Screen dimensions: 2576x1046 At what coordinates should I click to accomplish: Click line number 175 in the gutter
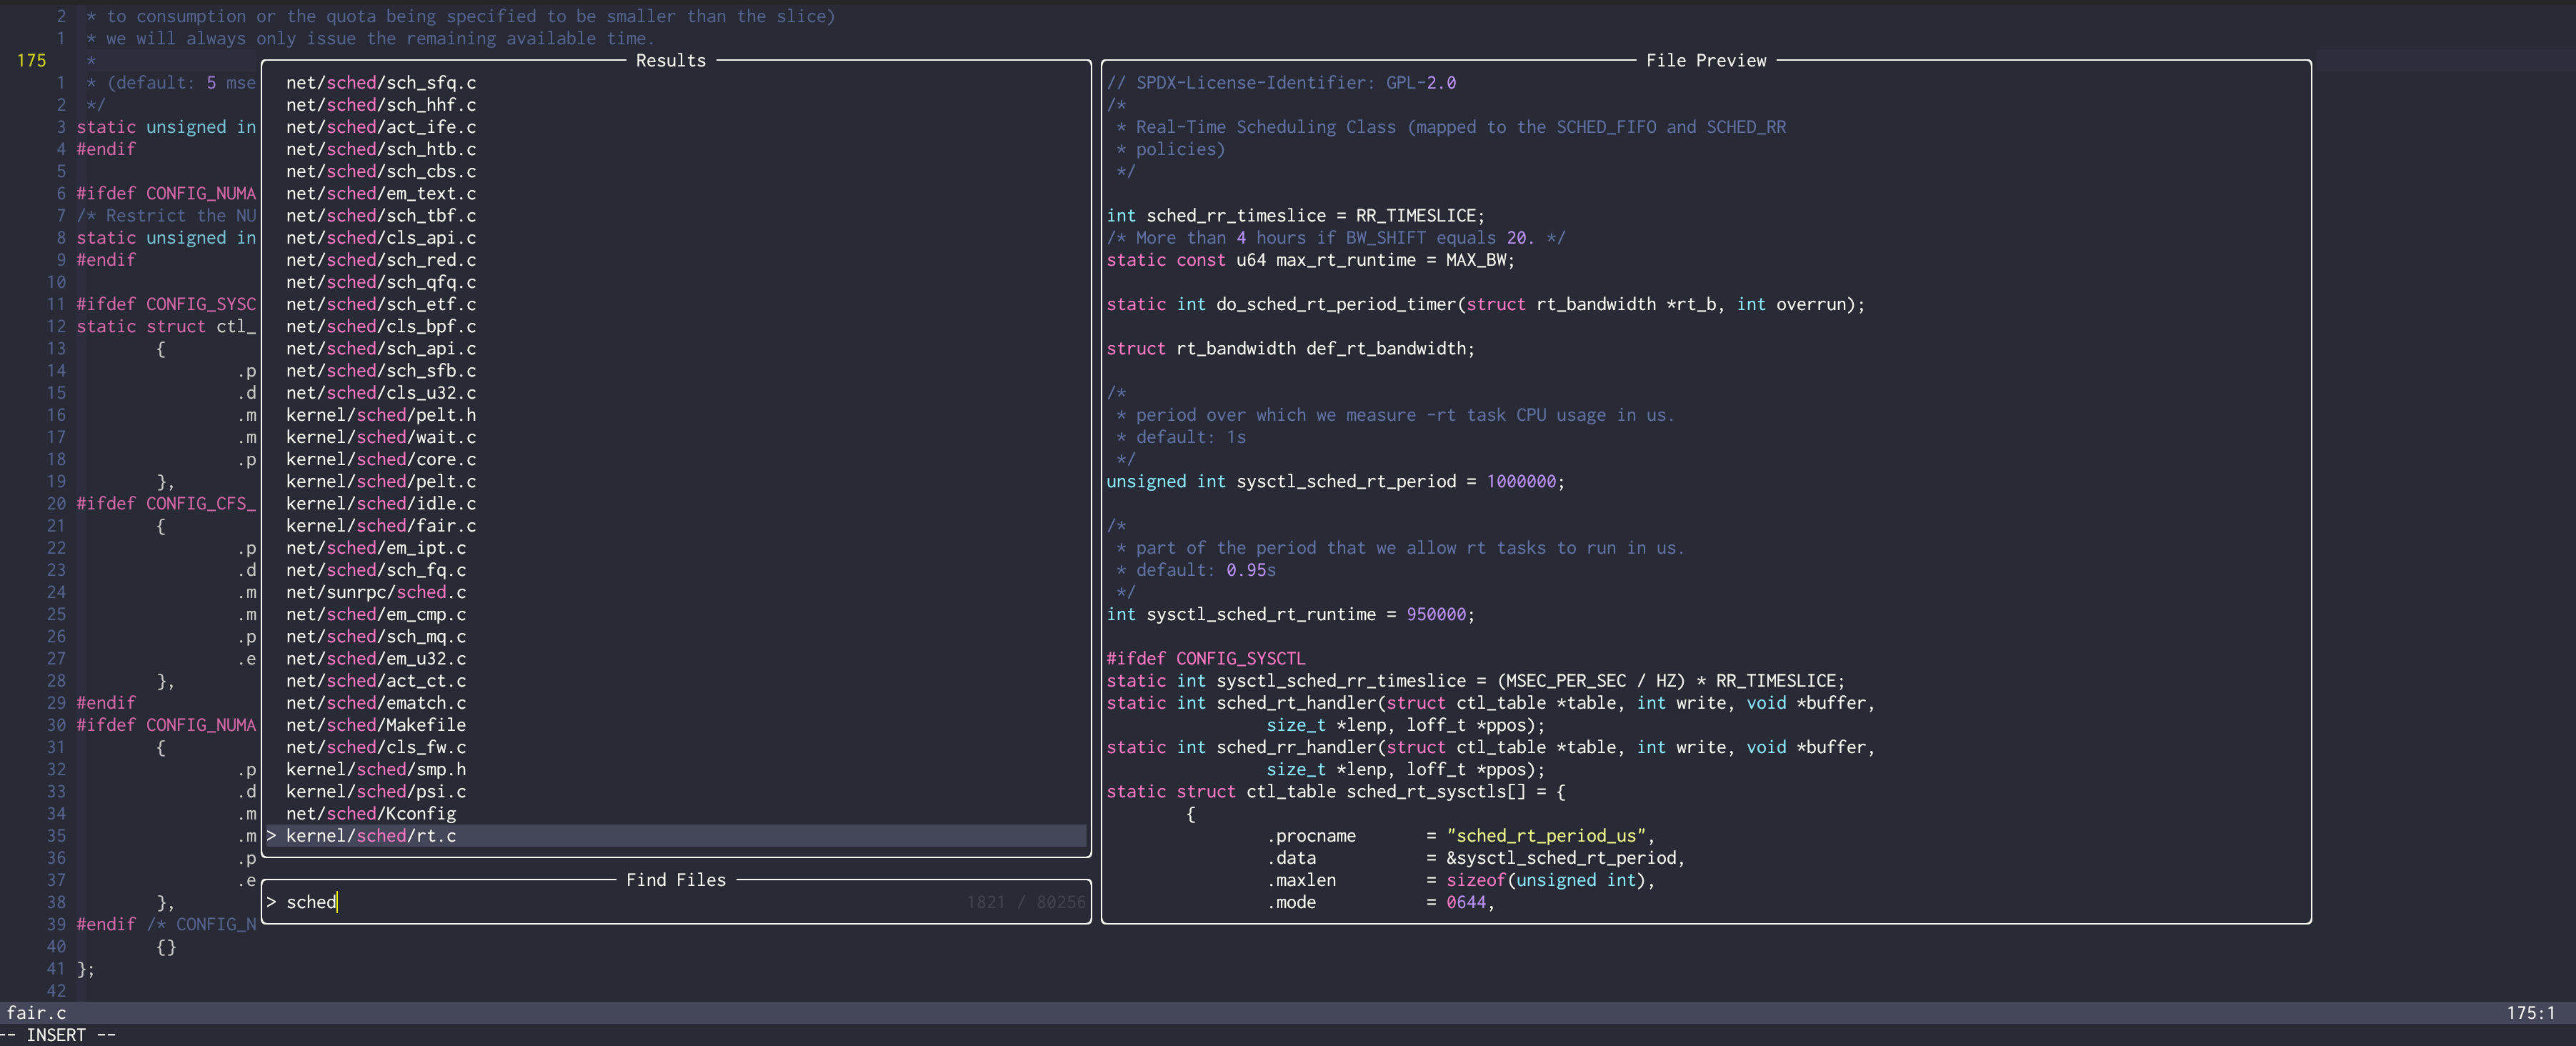32,61
